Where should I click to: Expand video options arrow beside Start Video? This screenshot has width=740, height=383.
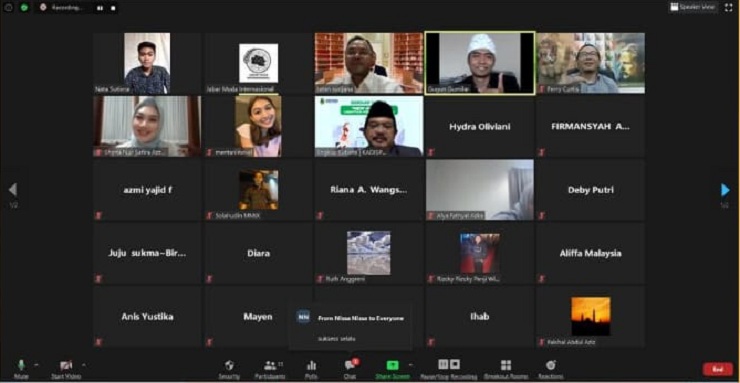(x=84, y=365)
